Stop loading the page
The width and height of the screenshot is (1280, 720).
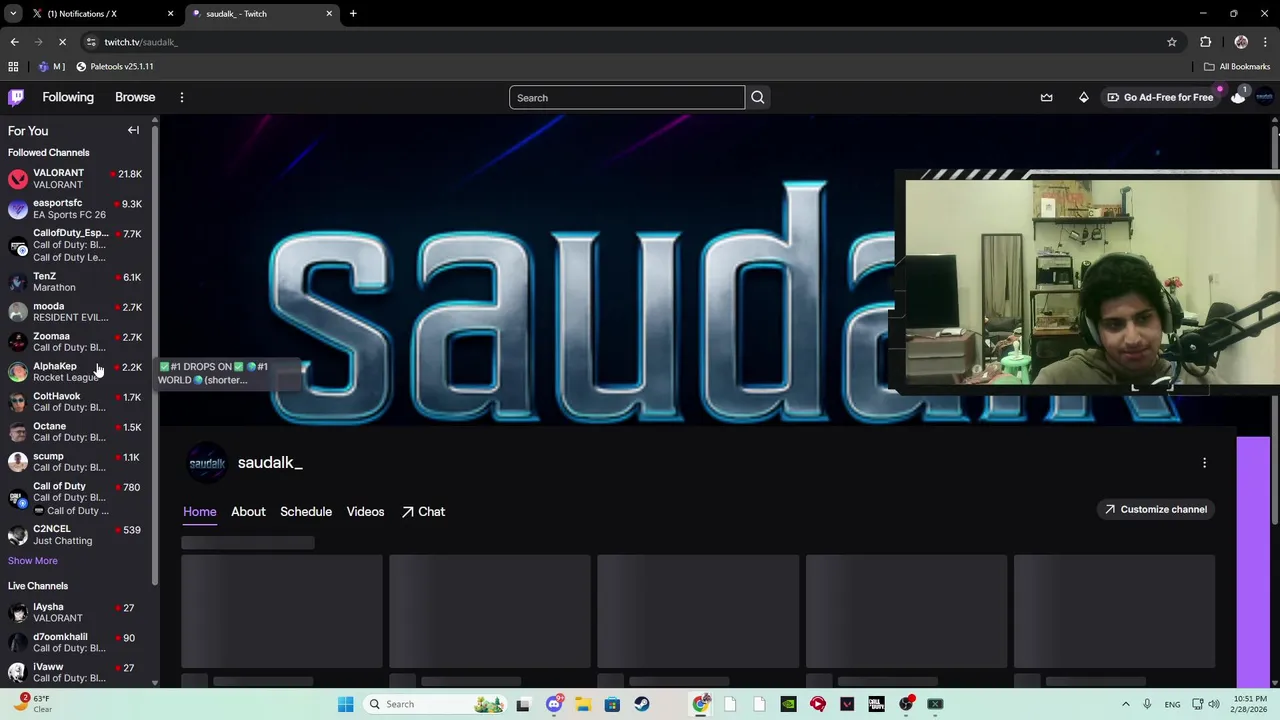pos(62,42)
